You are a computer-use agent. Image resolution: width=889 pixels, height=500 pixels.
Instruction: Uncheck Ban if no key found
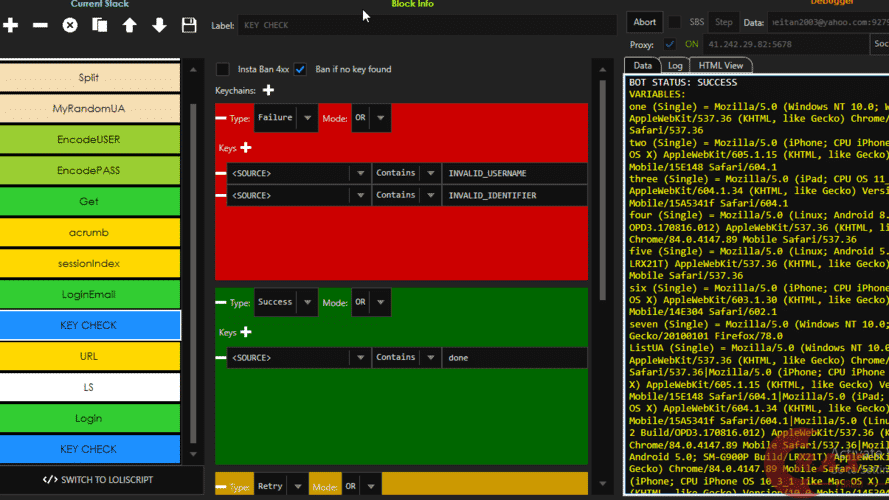point(300,69)
